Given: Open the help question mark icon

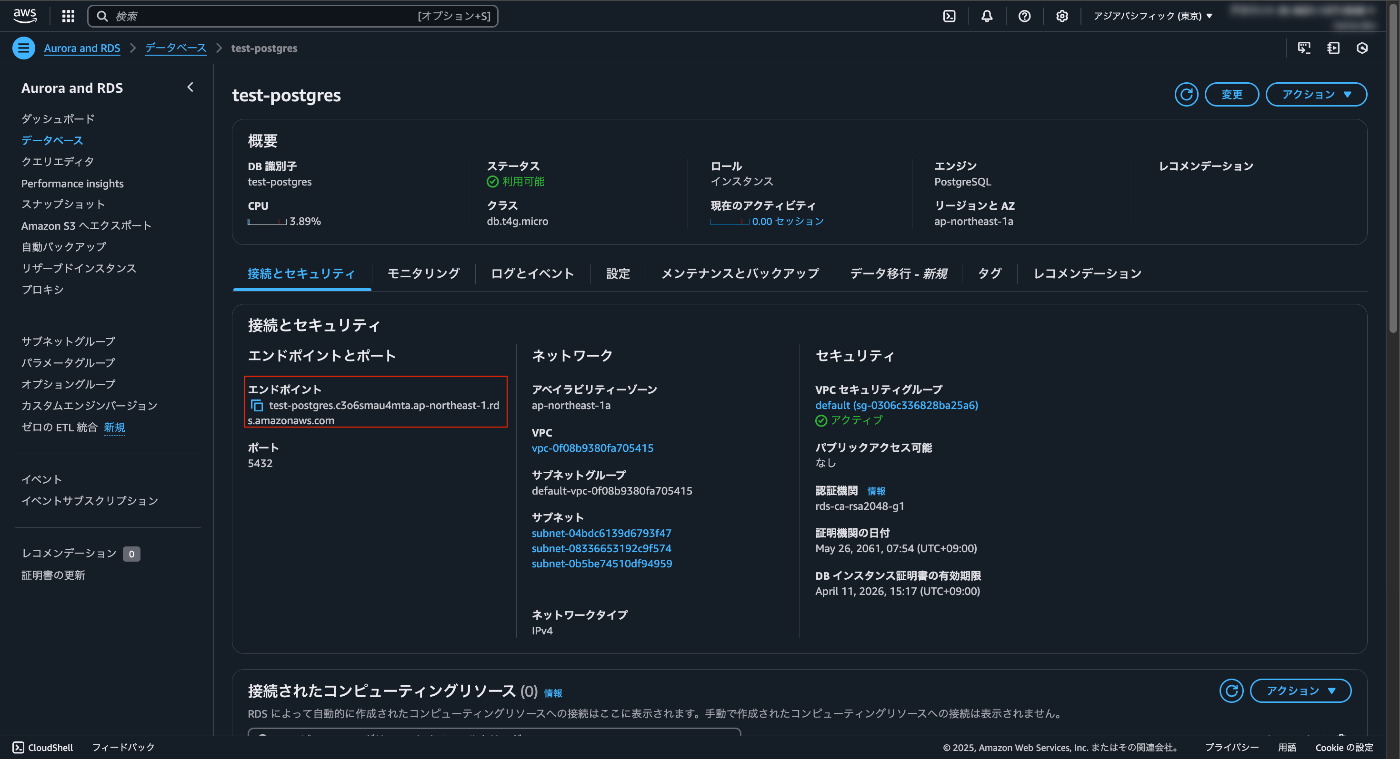Looking at the screenshot, I should tap(1024, 16).
